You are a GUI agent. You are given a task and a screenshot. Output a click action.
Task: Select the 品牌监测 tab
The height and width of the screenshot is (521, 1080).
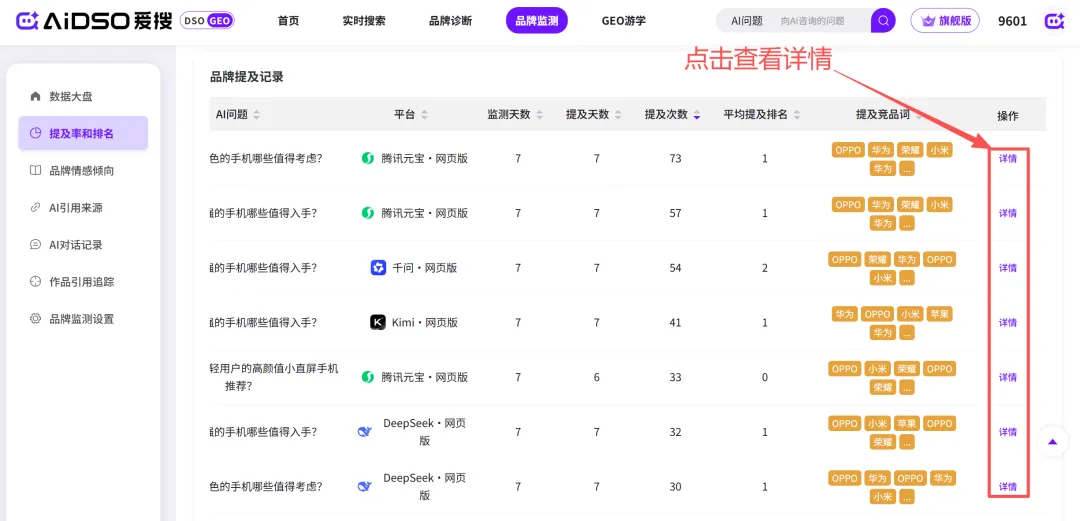point(537,21)
